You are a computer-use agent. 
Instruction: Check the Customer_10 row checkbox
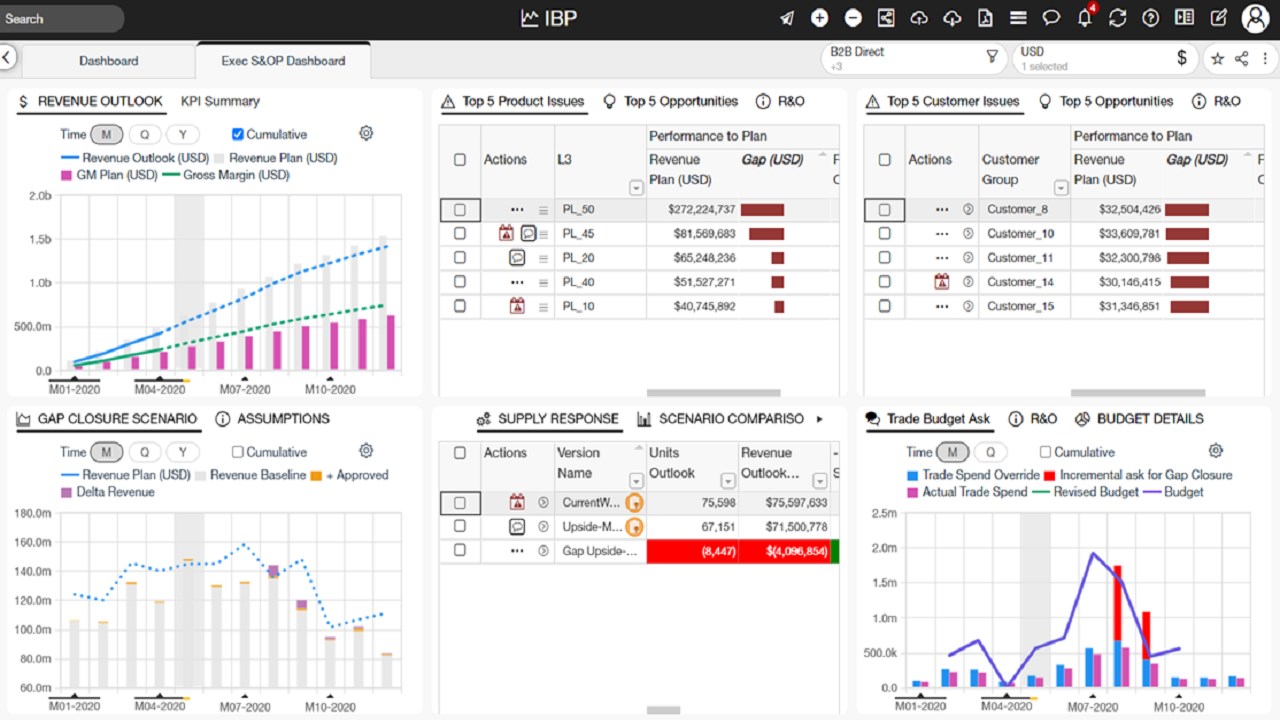pos(885,233)
